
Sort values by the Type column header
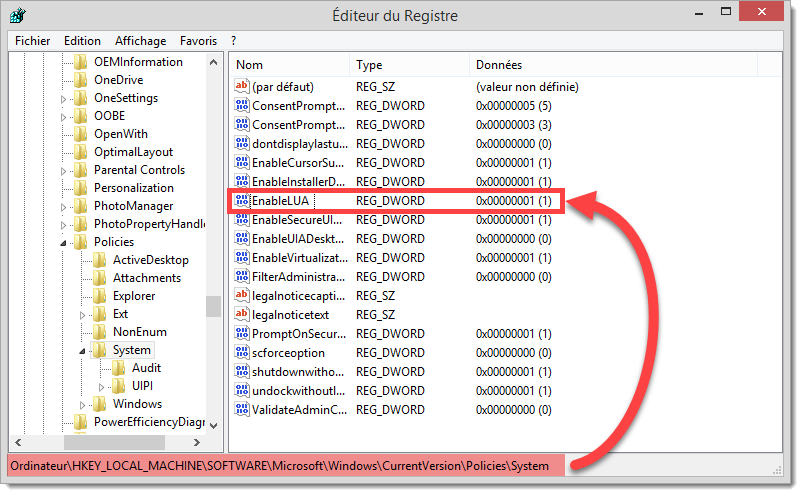(x=410, y=65)
